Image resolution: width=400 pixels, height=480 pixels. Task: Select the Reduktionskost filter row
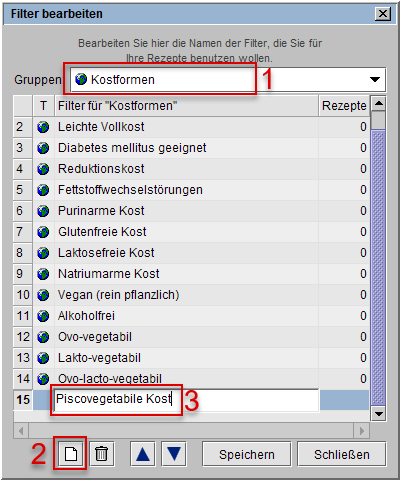[x=191, y=169]
